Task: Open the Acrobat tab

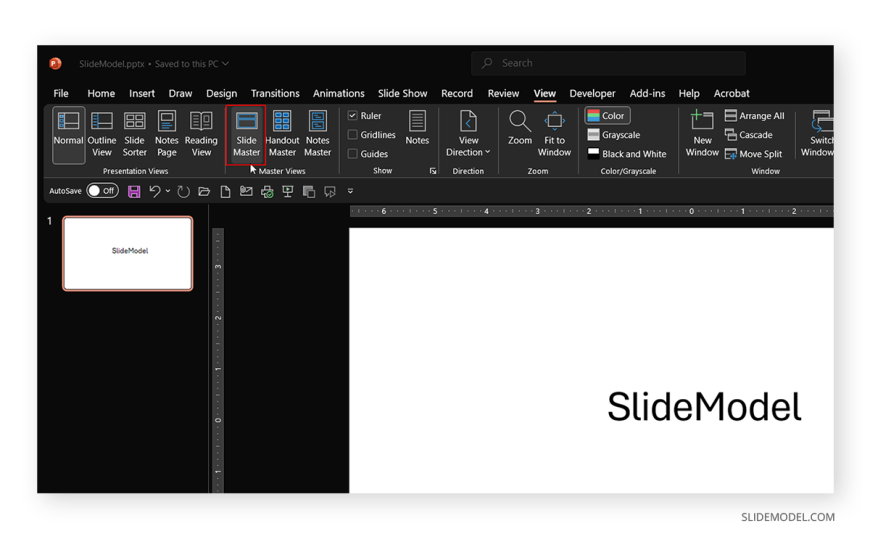Action: (731, 93)
